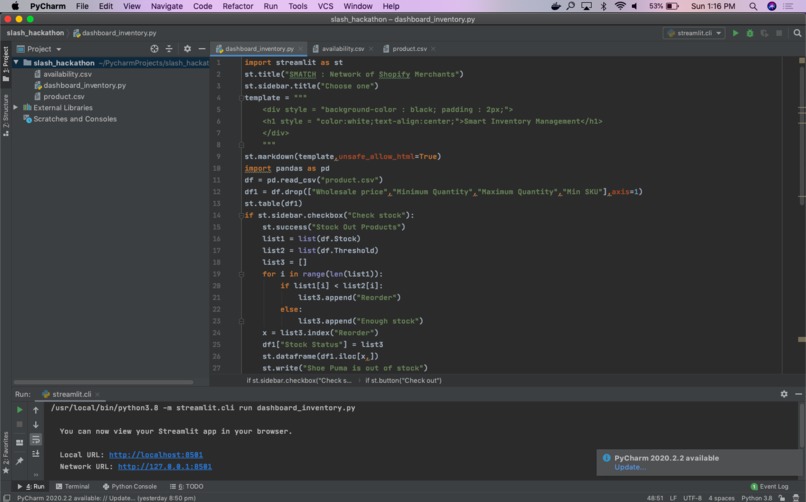The height and width of the screenshot is (502, 806).
Task: Open the Event Log
Action: (x=770, y=487)
